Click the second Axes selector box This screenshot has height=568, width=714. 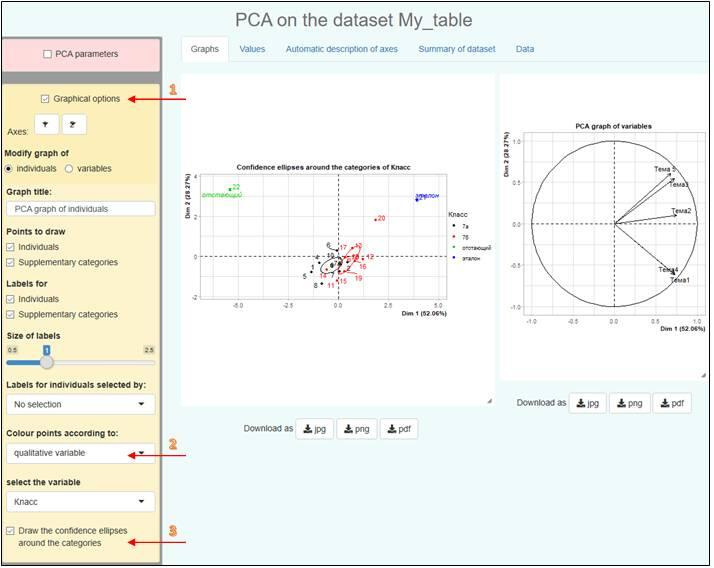pyautogui.click(x=74, y=124)
